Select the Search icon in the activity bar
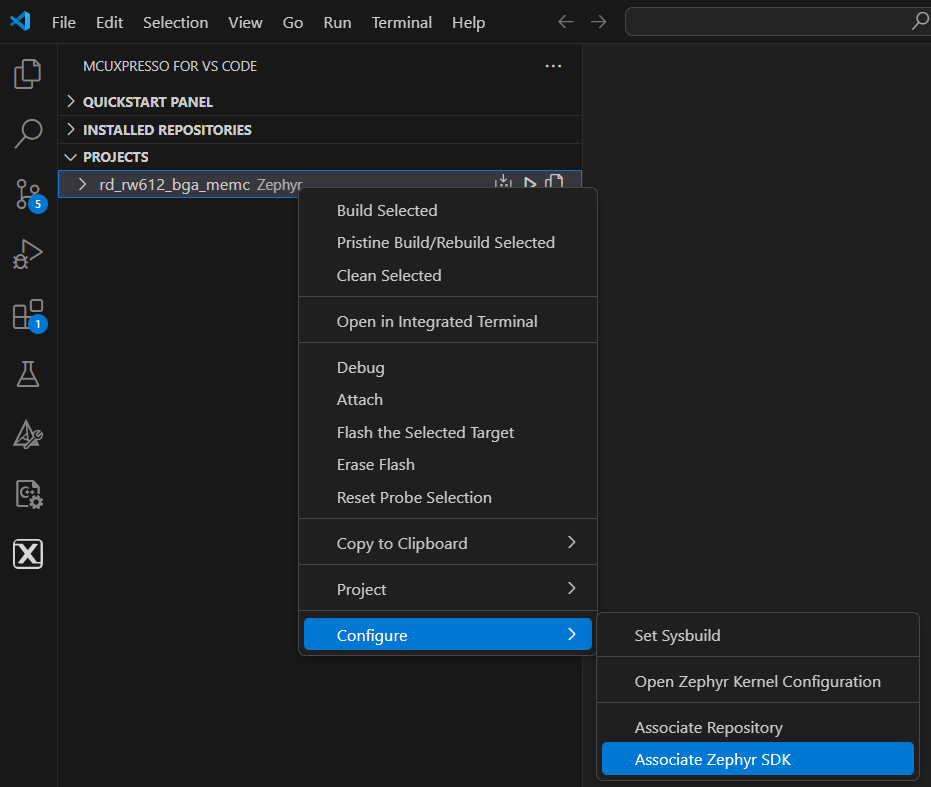Image resolution: width=931 pixels, height=787 pixels. click(27, 133)
